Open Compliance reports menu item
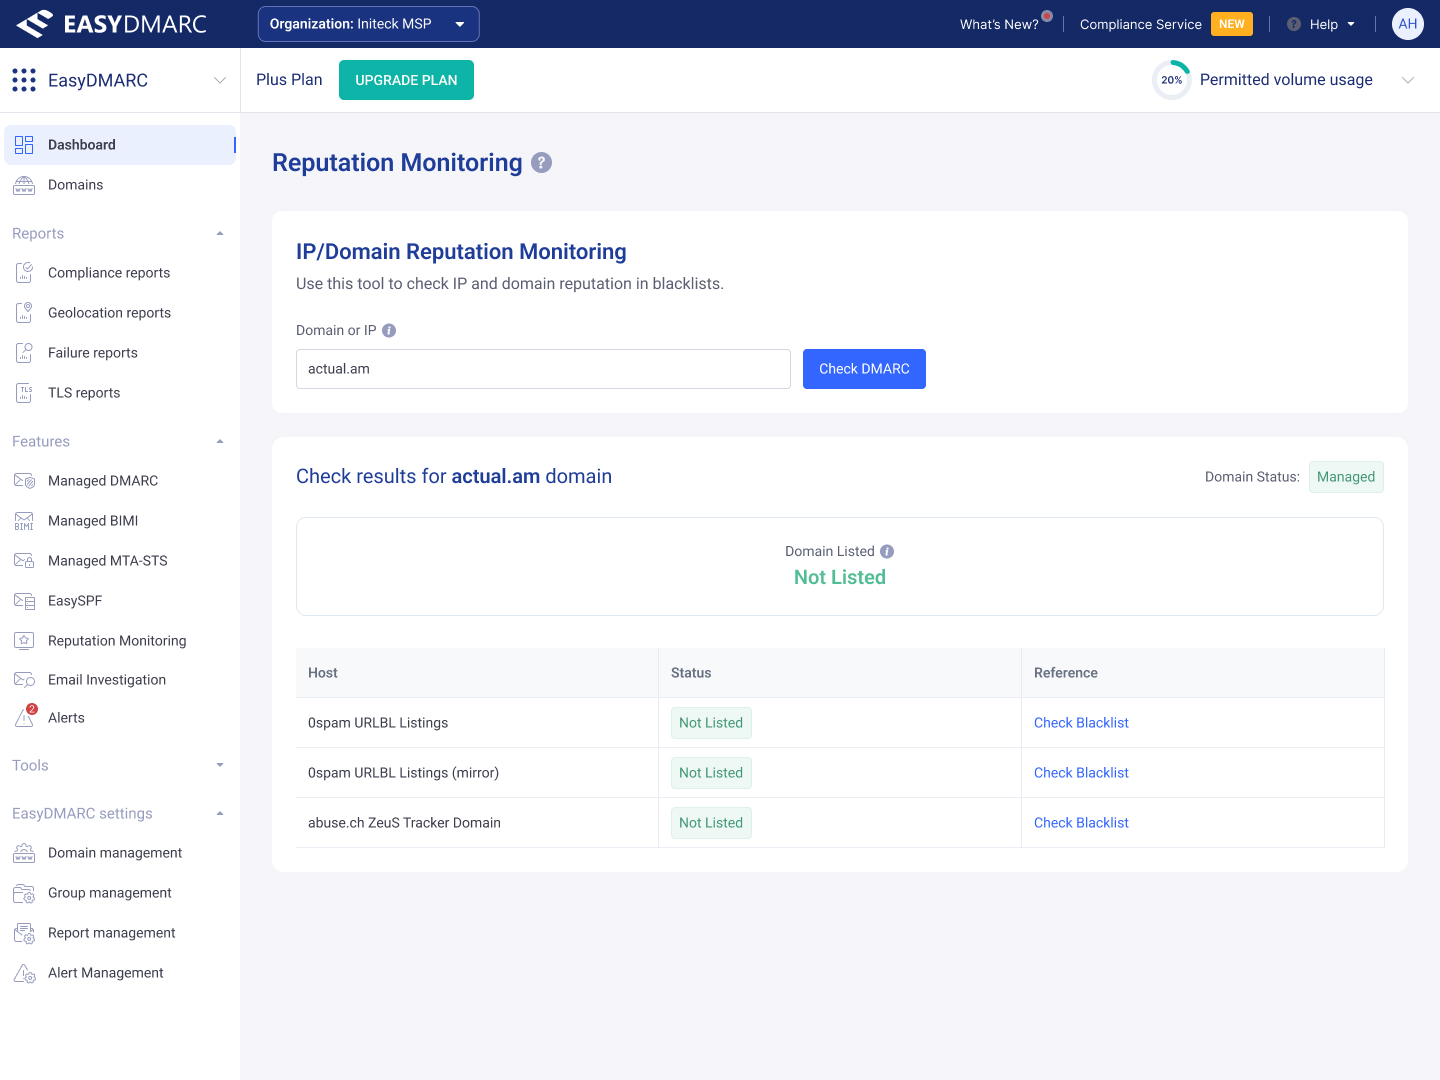 120,273
